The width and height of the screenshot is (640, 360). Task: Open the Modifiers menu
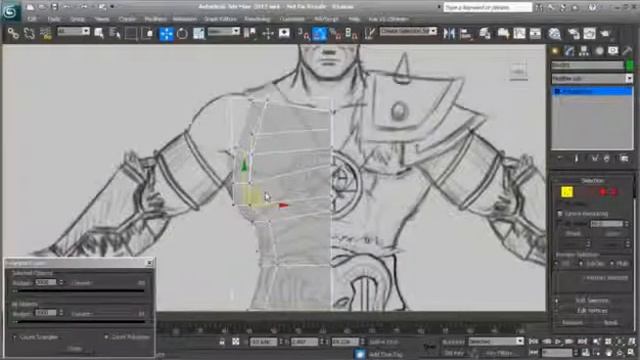click(155, 19)
